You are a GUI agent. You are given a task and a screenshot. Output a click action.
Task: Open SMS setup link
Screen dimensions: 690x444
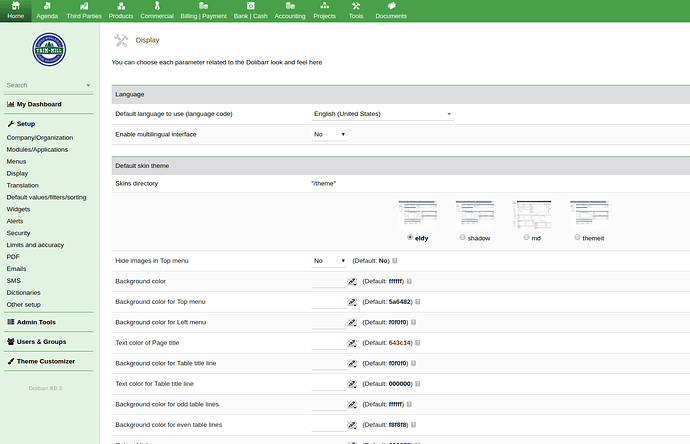point(14,280)
